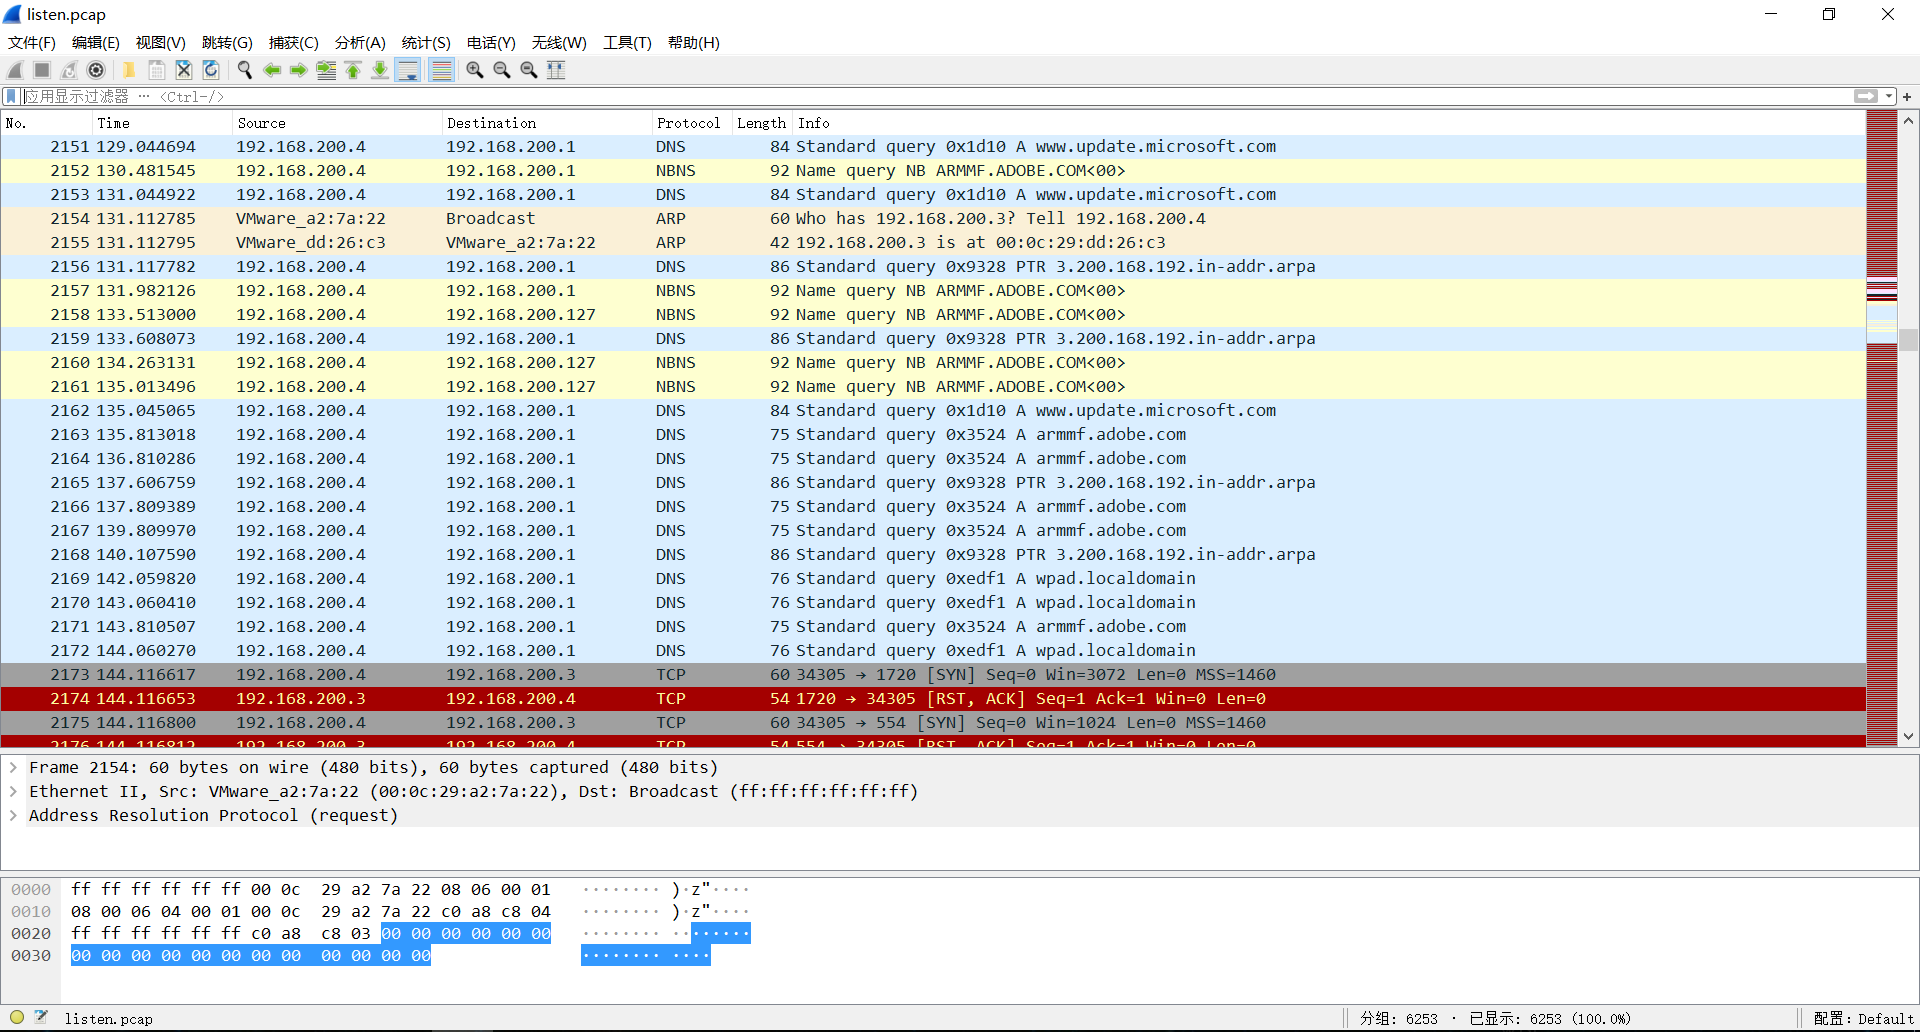1920x1032 pixels.
Task: Toggle auto-scroll during live capture
Action: 408,70
